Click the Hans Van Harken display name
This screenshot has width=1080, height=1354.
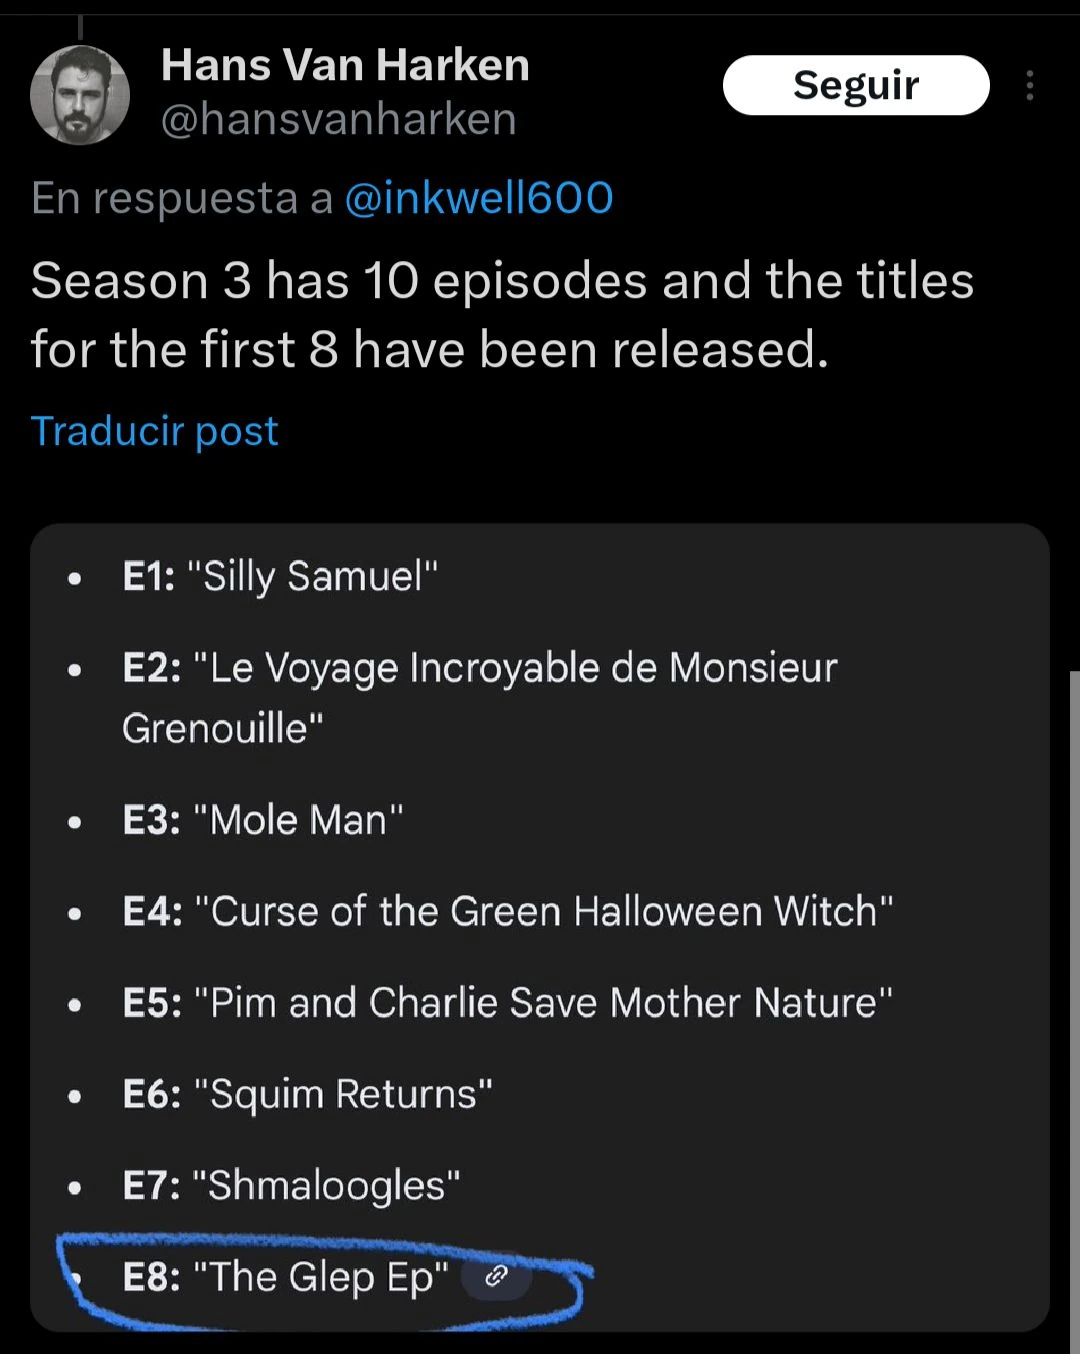pyautogui.click(x=345, y=66)
